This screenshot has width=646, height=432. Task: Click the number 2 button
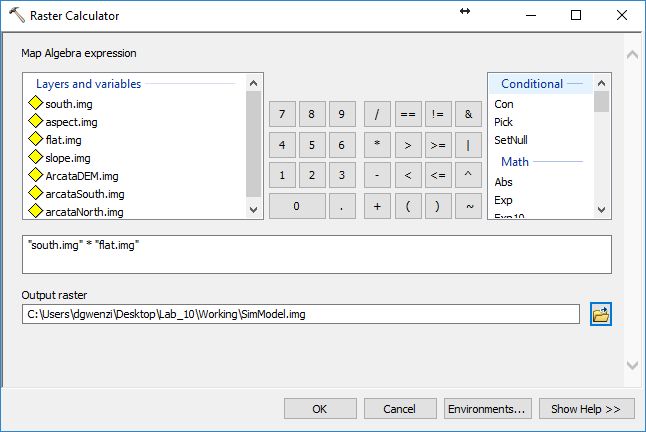pos(312,175)
